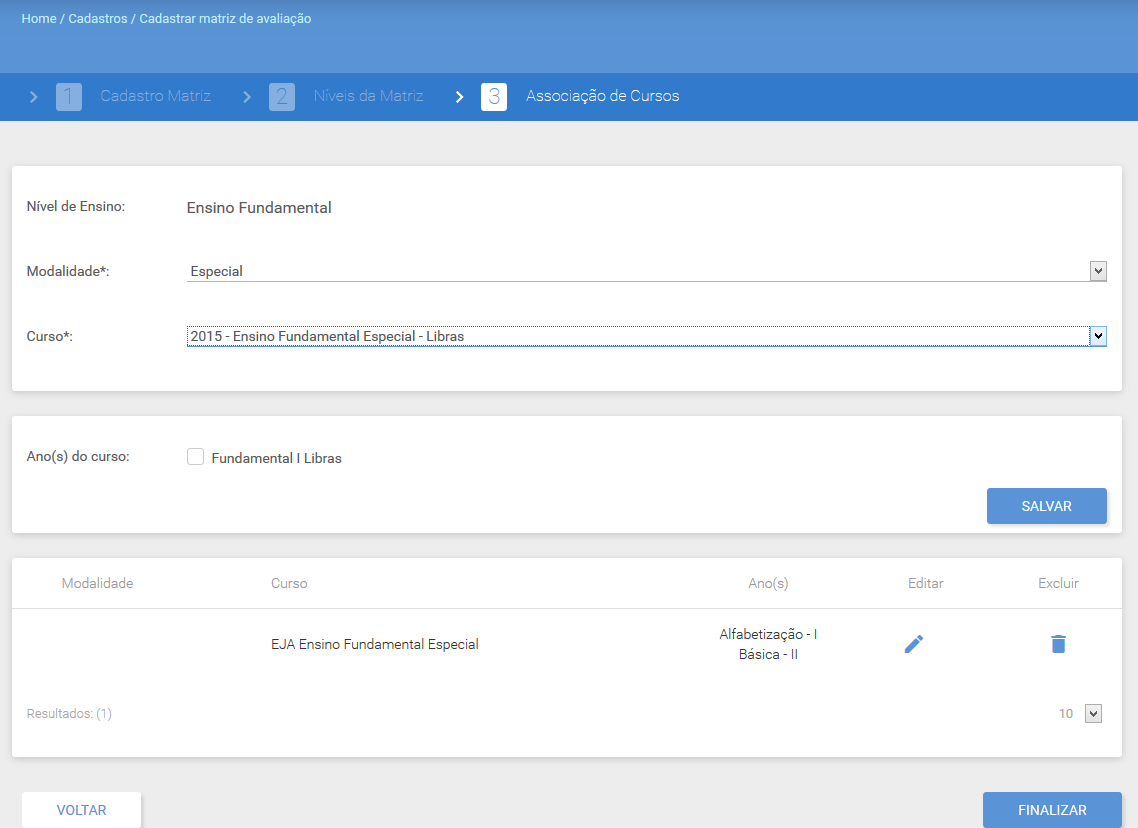The image size is (1138, 828).
Task: Click the FINALIZAR button
Action: pos(1052,810)
